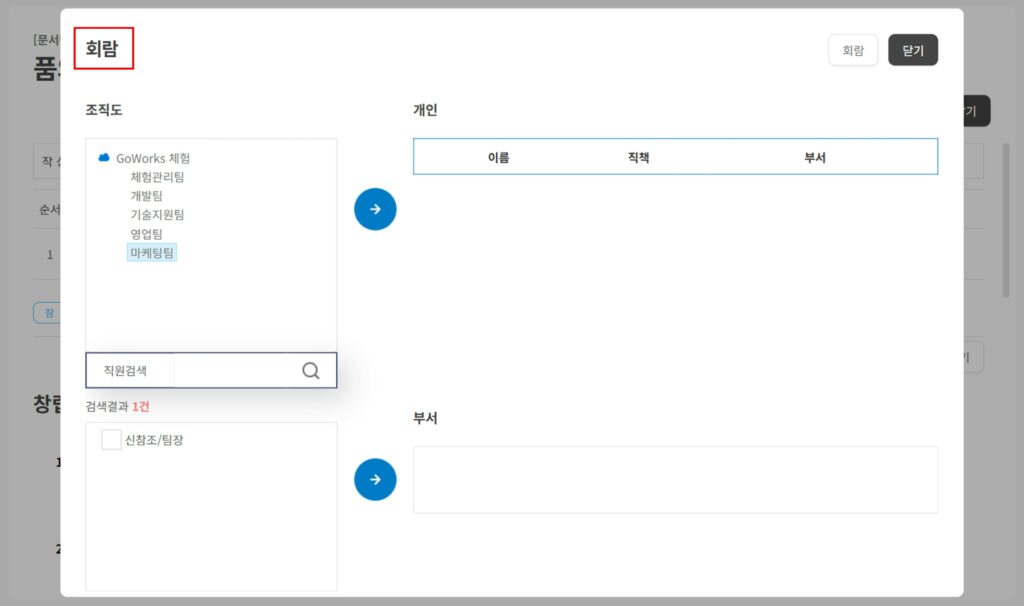Click the 이름 column header
1024x606 pixels.
click(498, 157)
